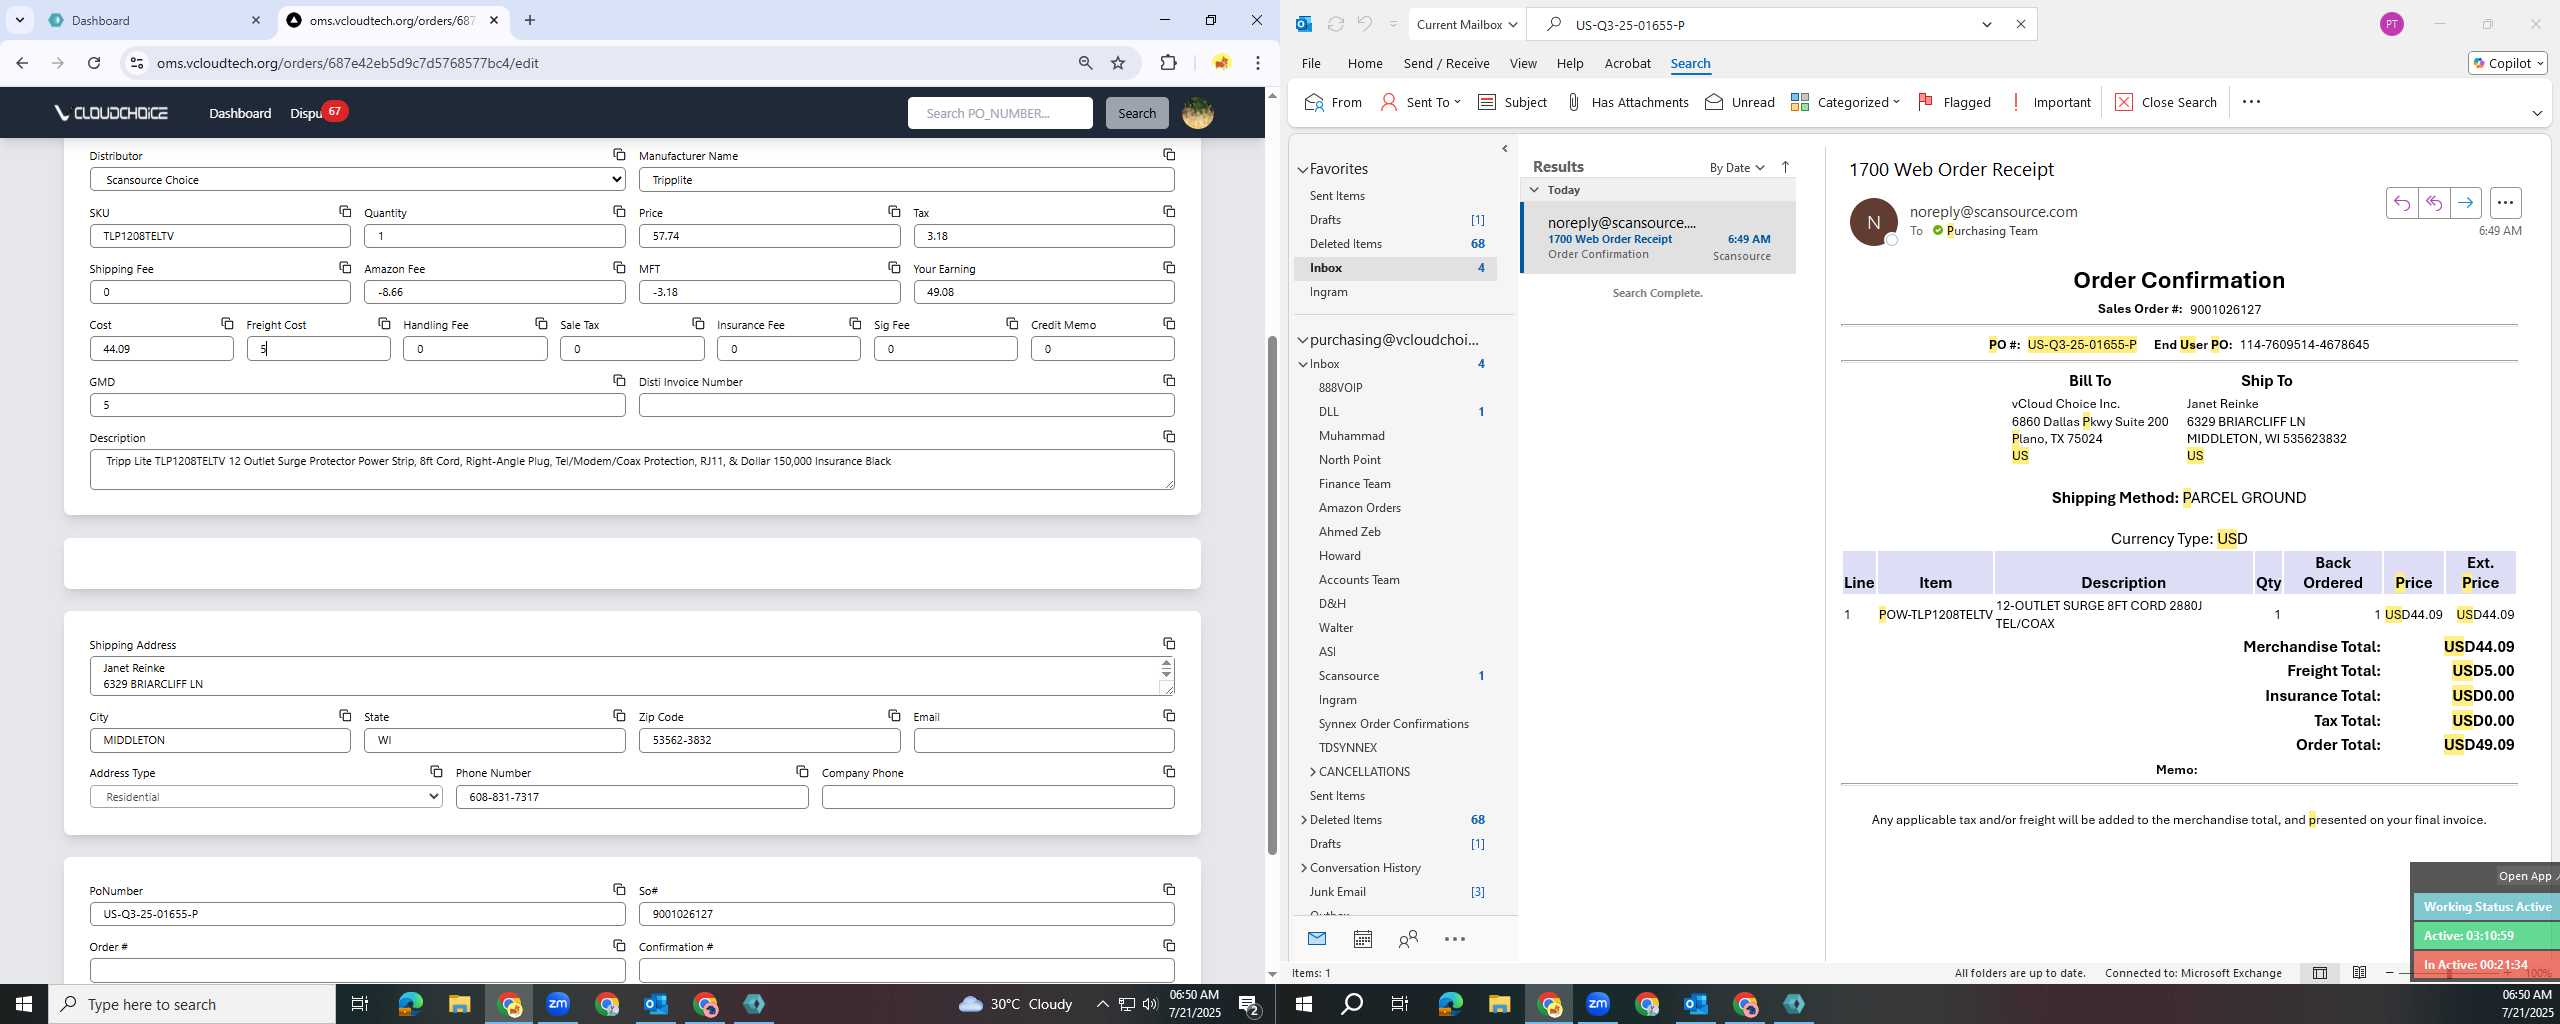
Task: Filter search results by Flagged
Action: click(1954, 102)
